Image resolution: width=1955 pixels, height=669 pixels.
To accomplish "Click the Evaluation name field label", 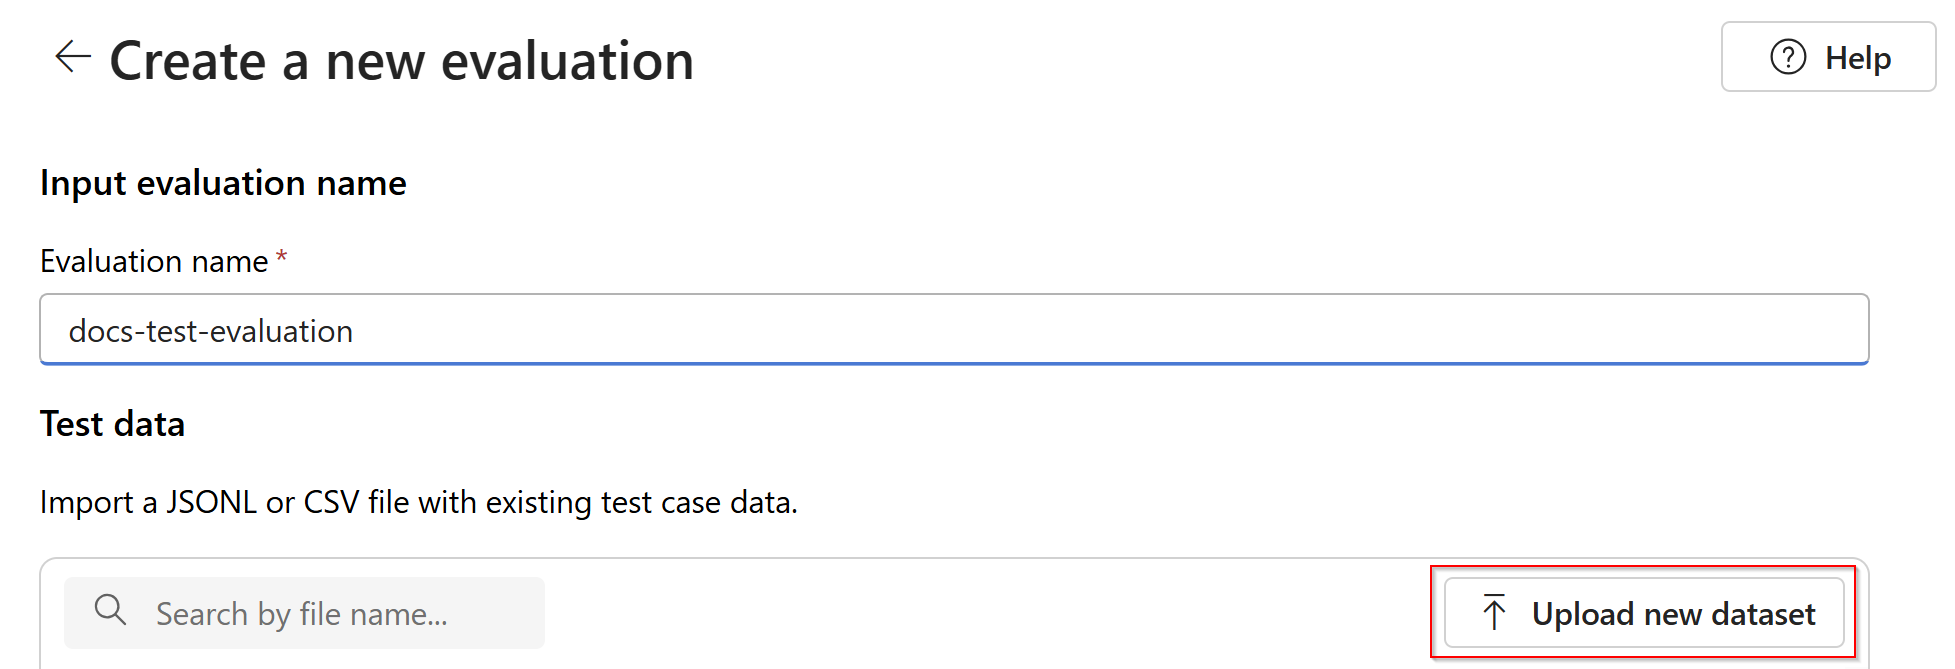I will tap(154, 261).
